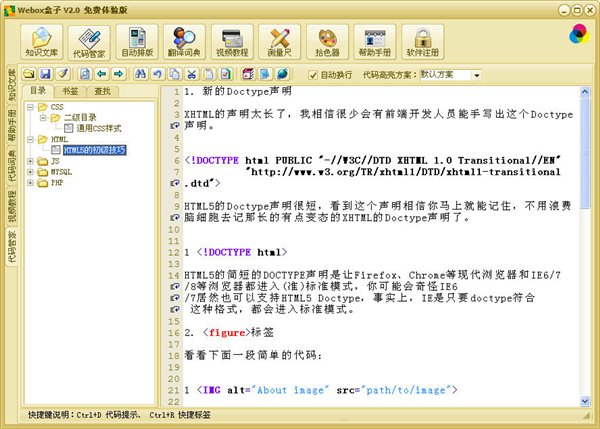The height and width of the screenshot is (429, 600).
Task: Click the open folder toolbar icon
Action: [x=29, y=74]
